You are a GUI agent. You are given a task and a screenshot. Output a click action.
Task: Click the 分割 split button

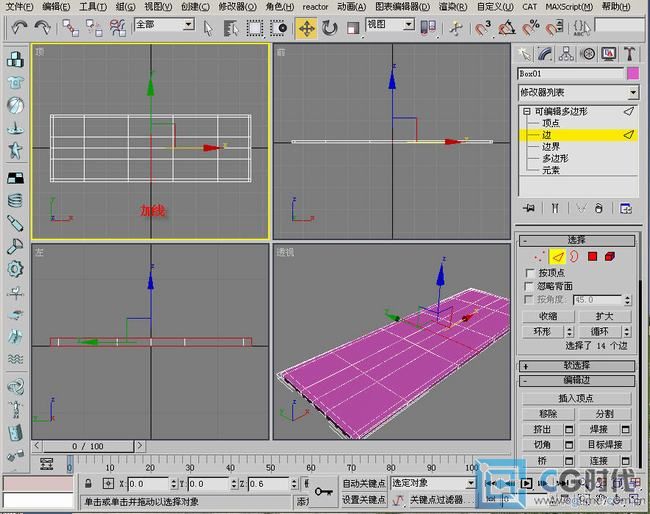pyautogui.click(x=605, y=414)
